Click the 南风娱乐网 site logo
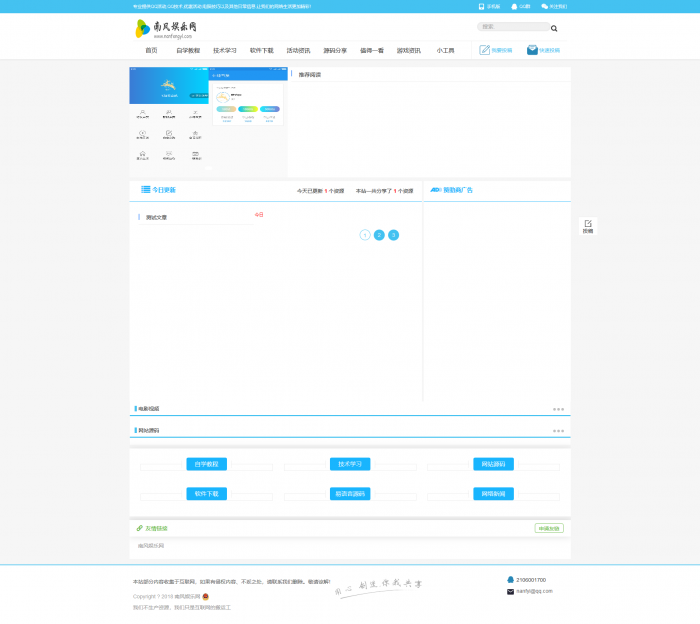The height and width of the screenshot is (624, 700). pyautogui.click(x=166, y=28)
